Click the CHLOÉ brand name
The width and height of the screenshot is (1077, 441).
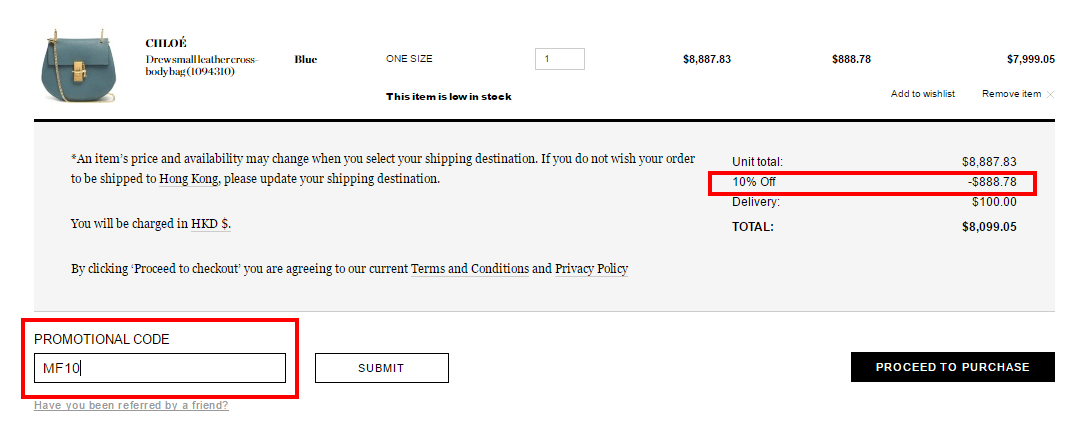point(166,43)
